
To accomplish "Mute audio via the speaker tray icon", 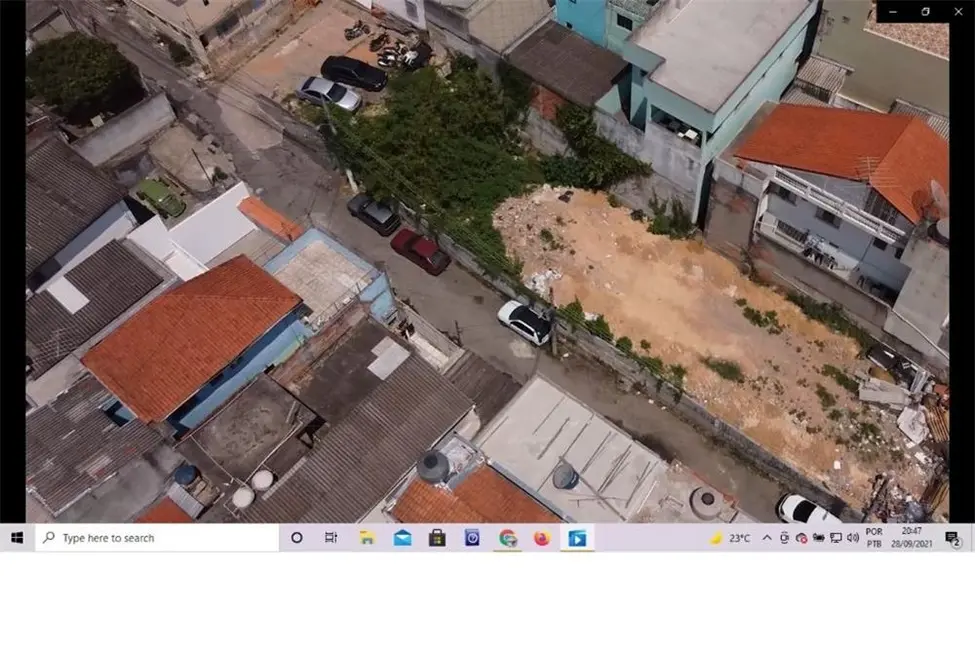I will pos(853,538).
